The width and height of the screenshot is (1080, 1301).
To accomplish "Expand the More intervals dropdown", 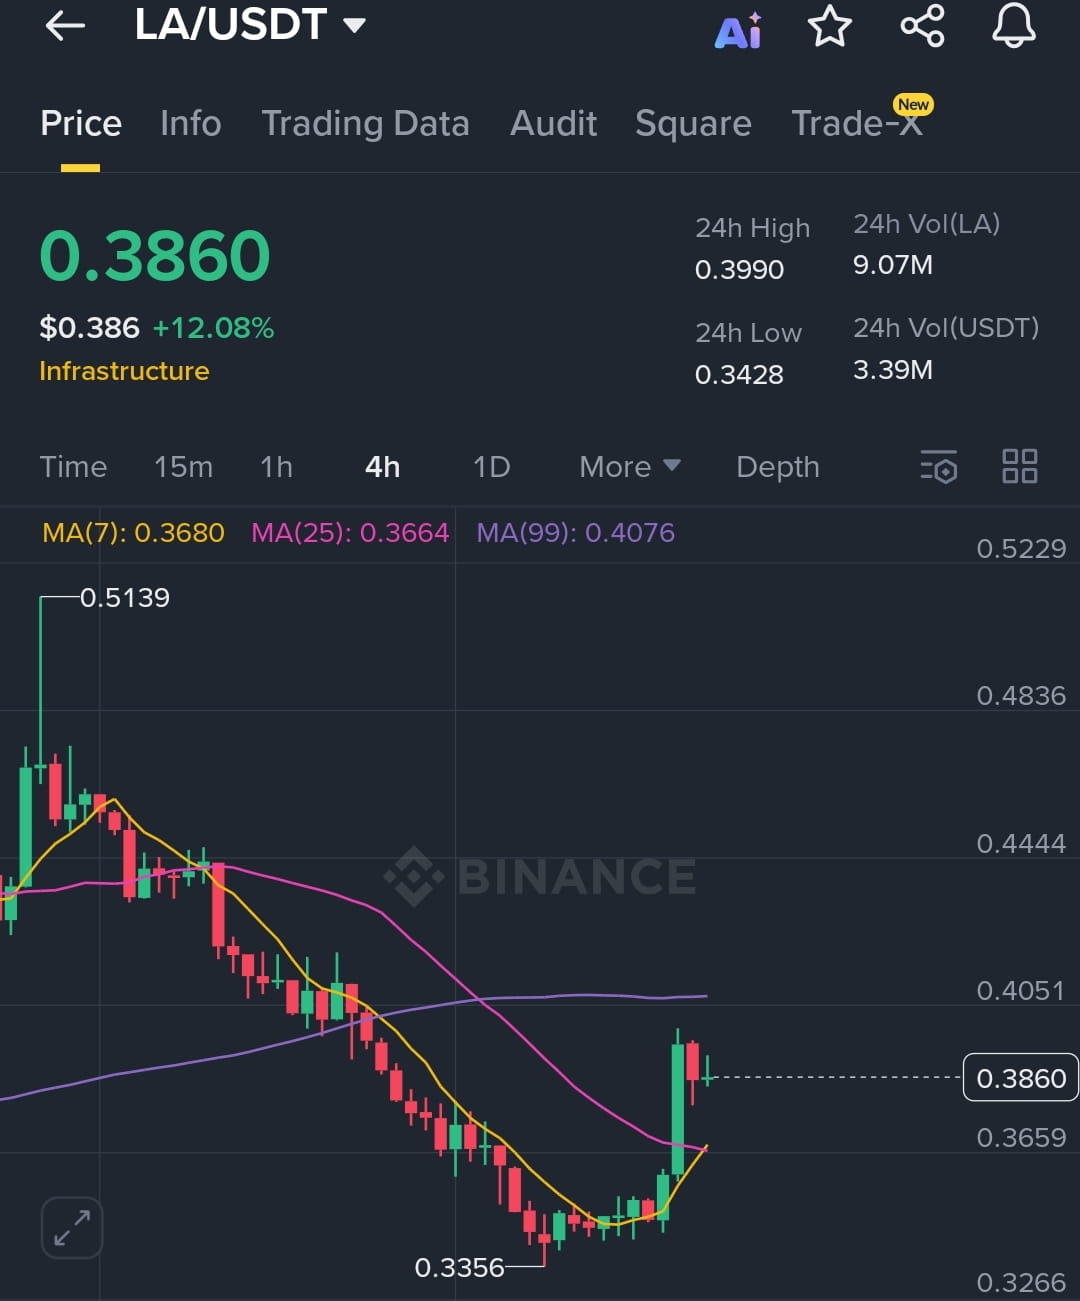I will [630, 466].
